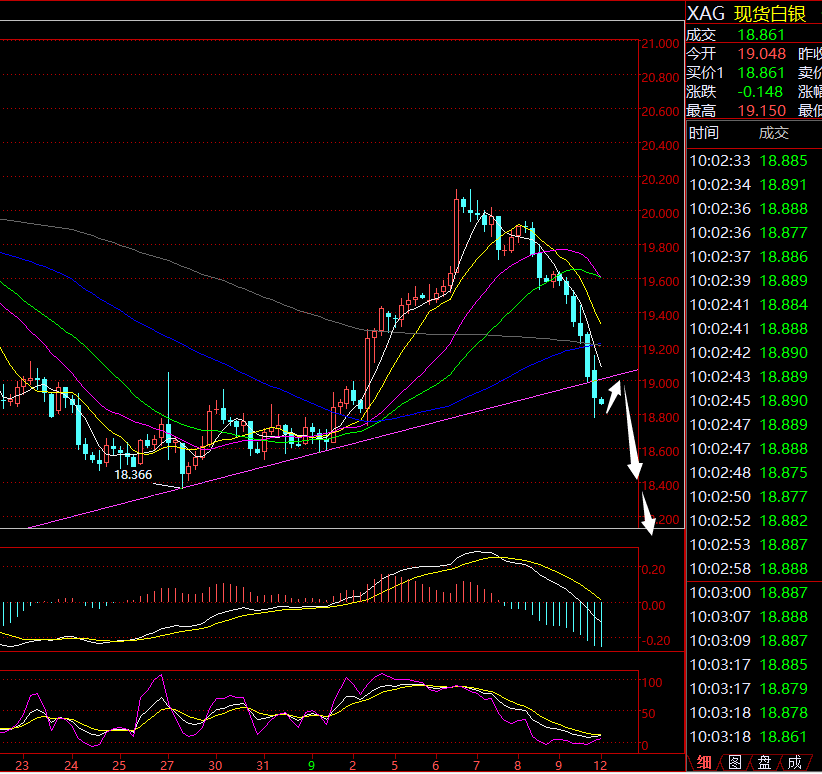Switch to the 细 detail tab

click(704, 762)
